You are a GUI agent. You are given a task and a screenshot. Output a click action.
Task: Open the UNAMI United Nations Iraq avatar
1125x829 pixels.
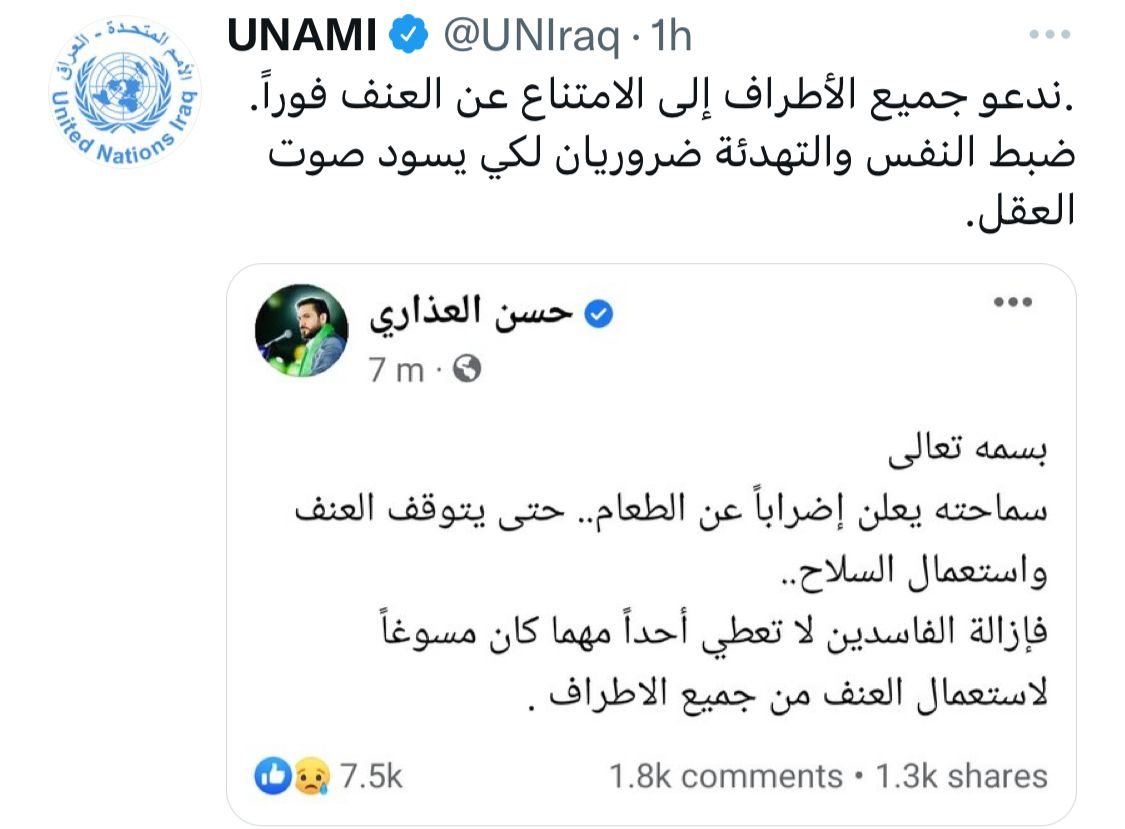point(126,93)
